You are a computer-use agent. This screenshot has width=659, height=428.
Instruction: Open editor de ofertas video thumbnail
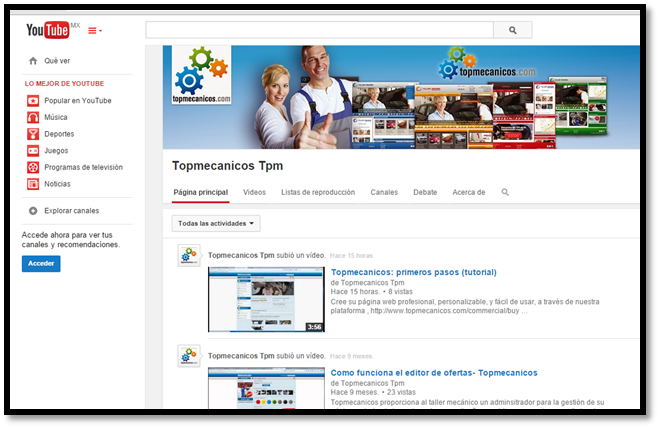point(266,388)
